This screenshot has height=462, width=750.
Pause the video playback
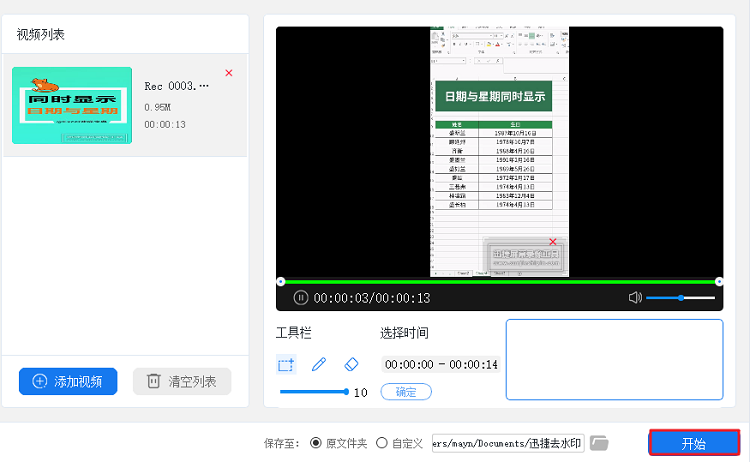point(300,298)
